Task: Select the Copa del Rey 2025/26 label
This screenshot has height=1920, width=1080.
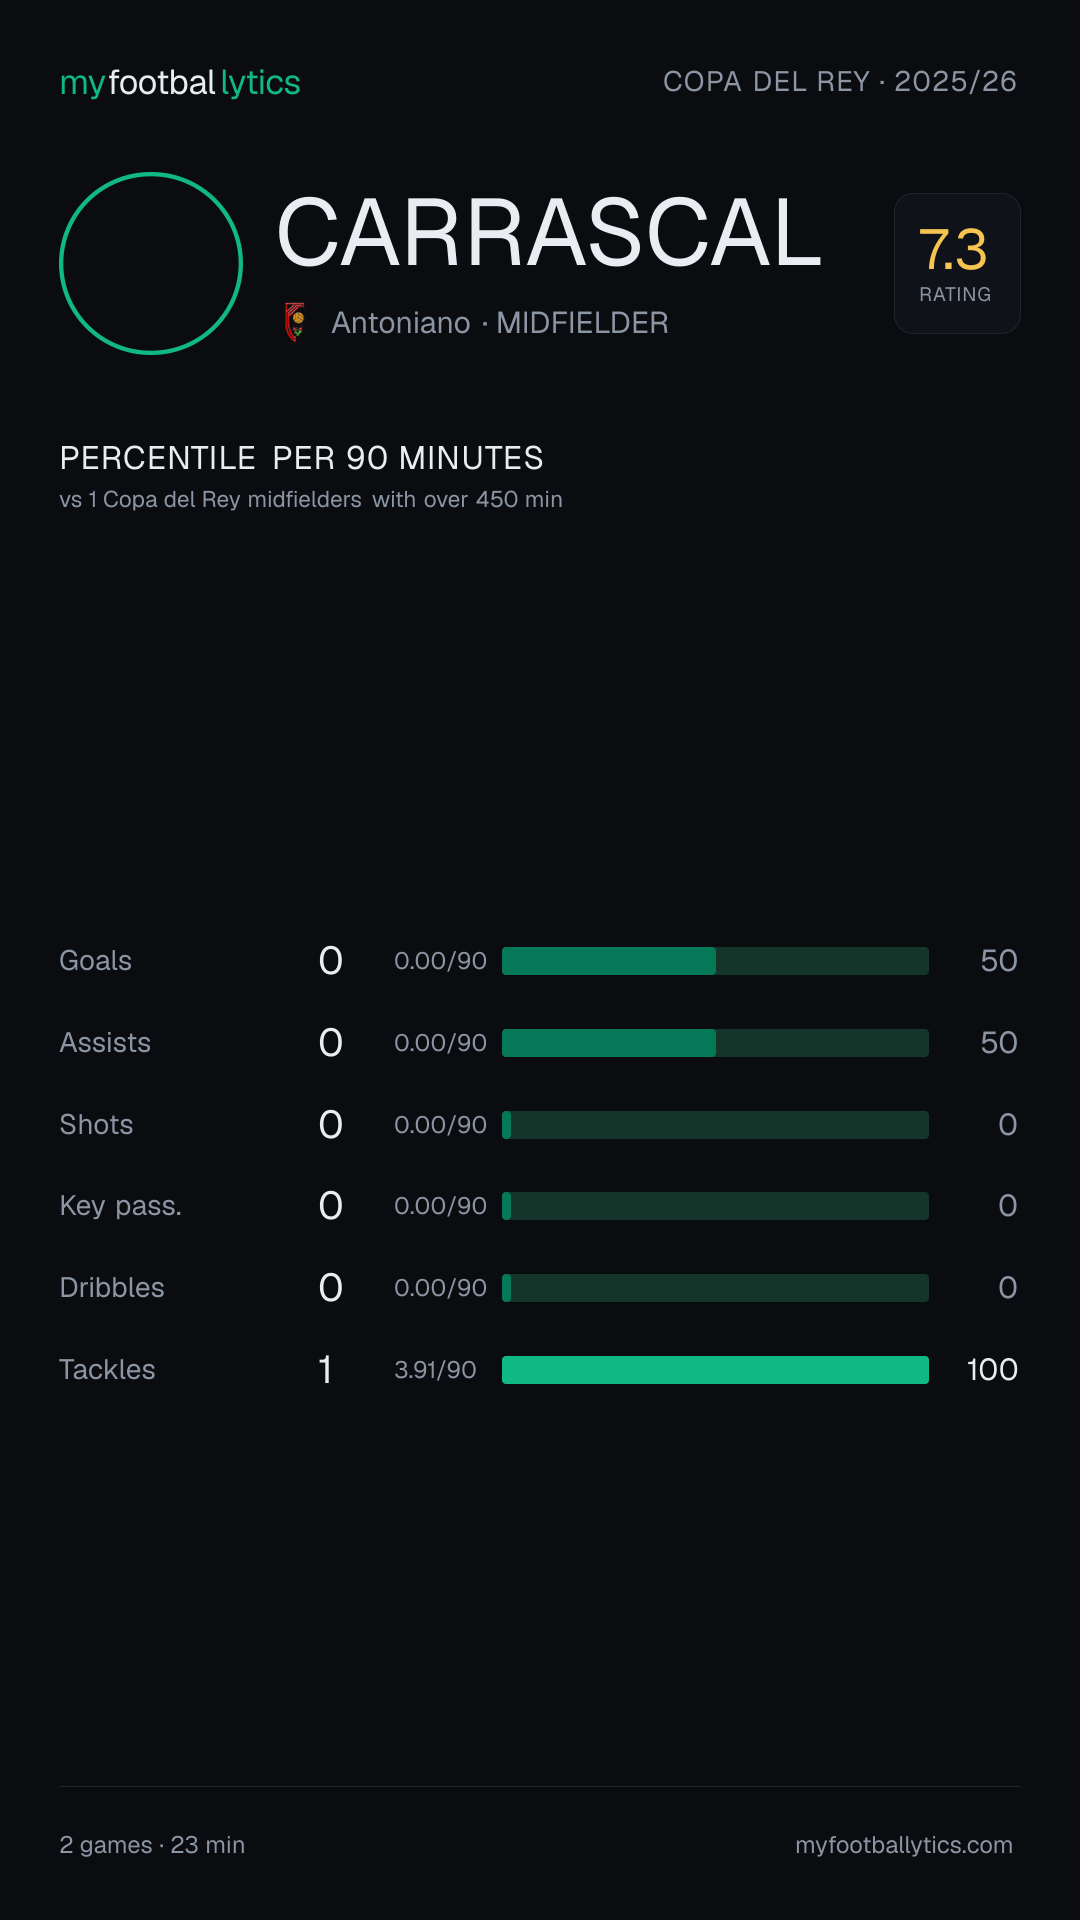Action: coord(840,81)
